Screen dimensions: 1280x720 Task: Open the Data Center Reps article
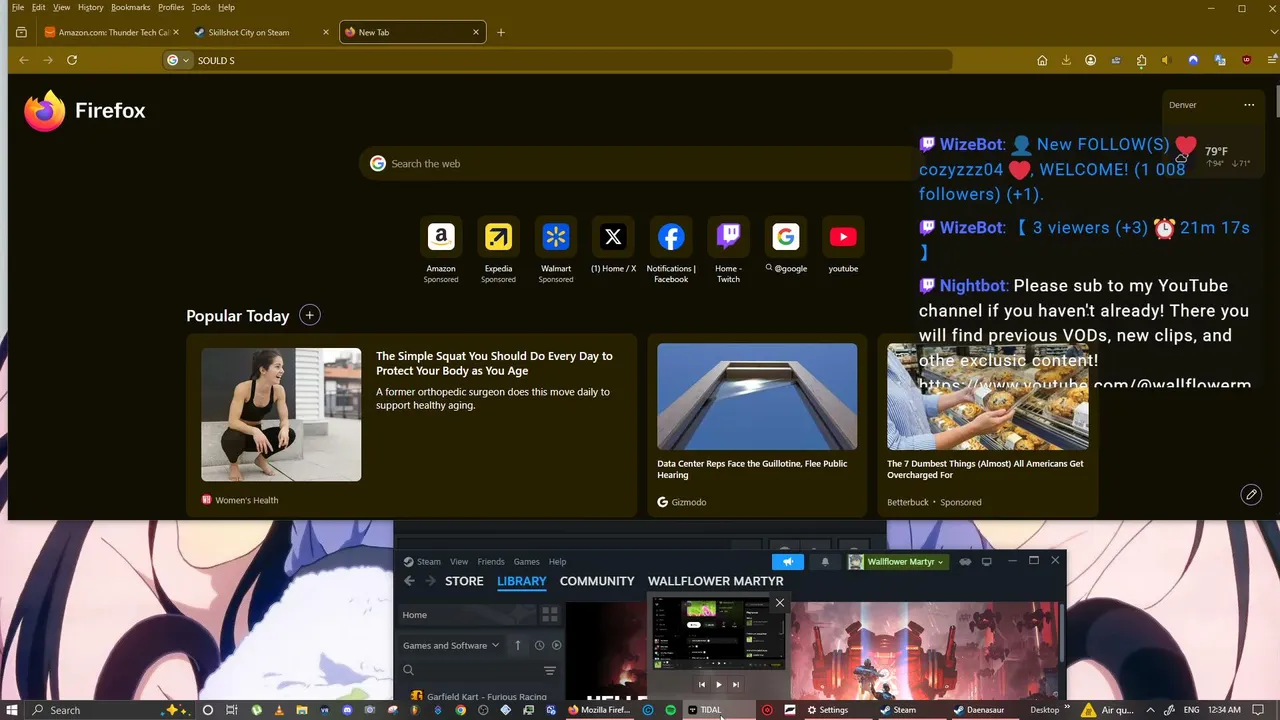757,425
